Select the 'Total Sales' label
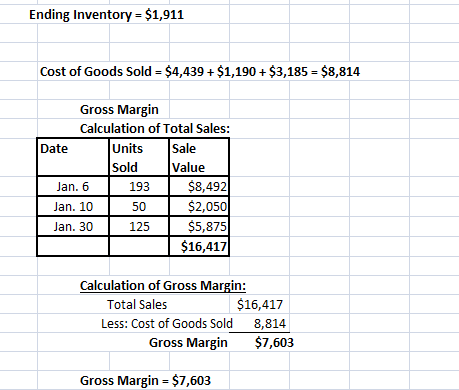The image size is (459, 390). pyautogui.click(x=137, y=305)
